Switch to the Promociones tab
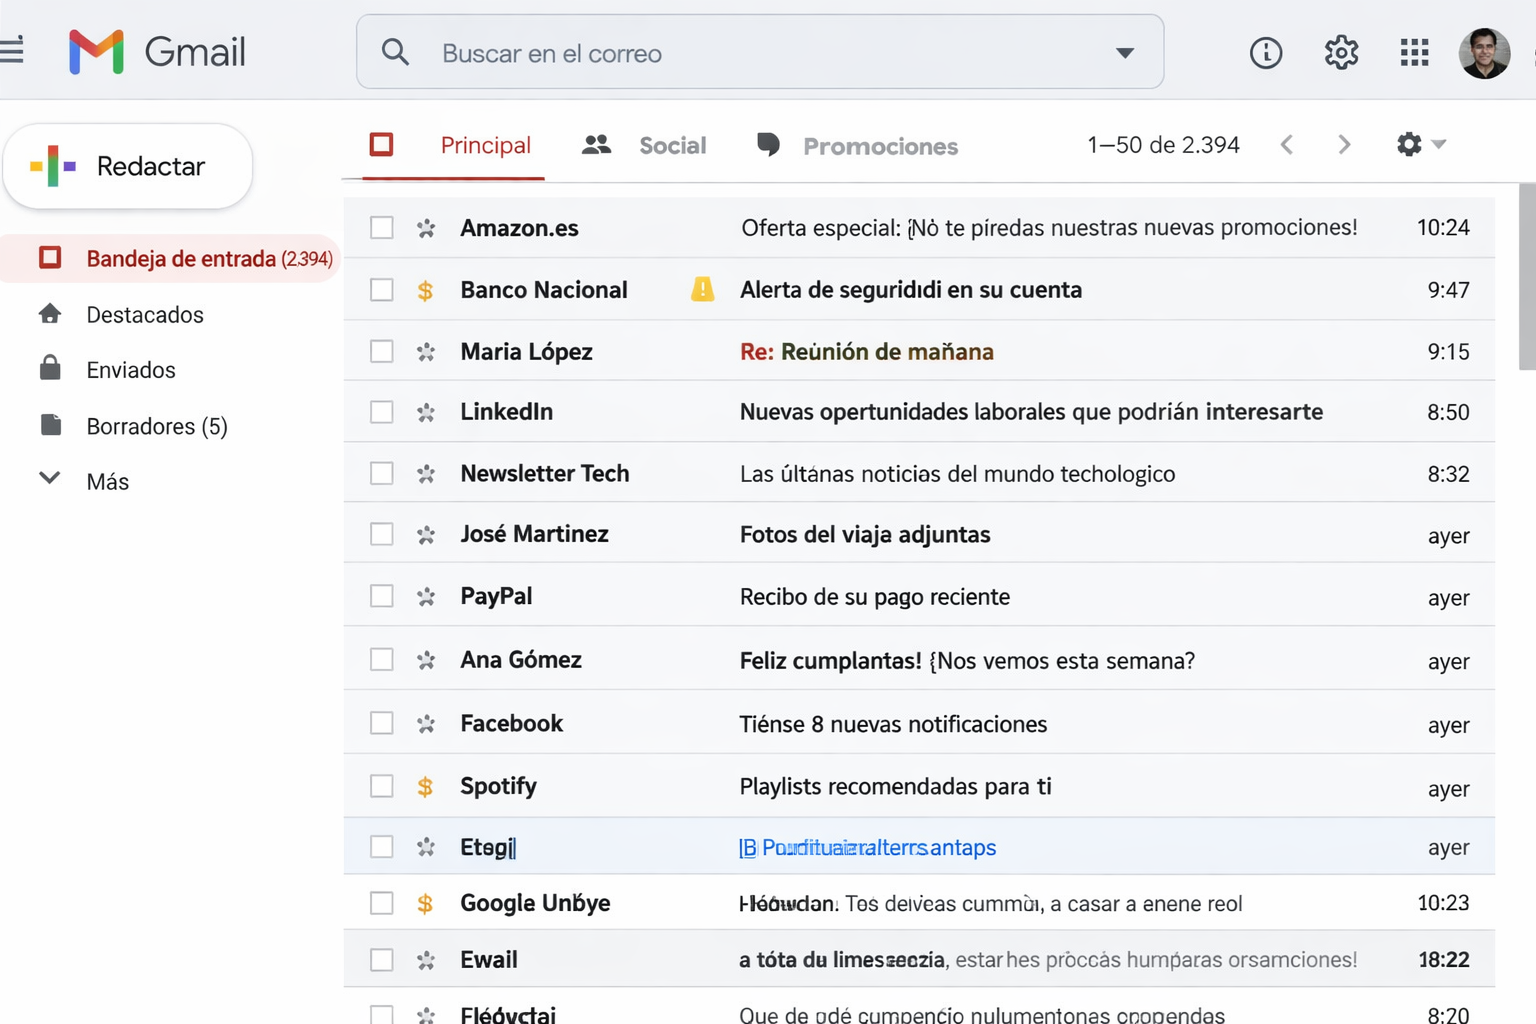Screen dimensions: 1536x1024 coord(857,146)
